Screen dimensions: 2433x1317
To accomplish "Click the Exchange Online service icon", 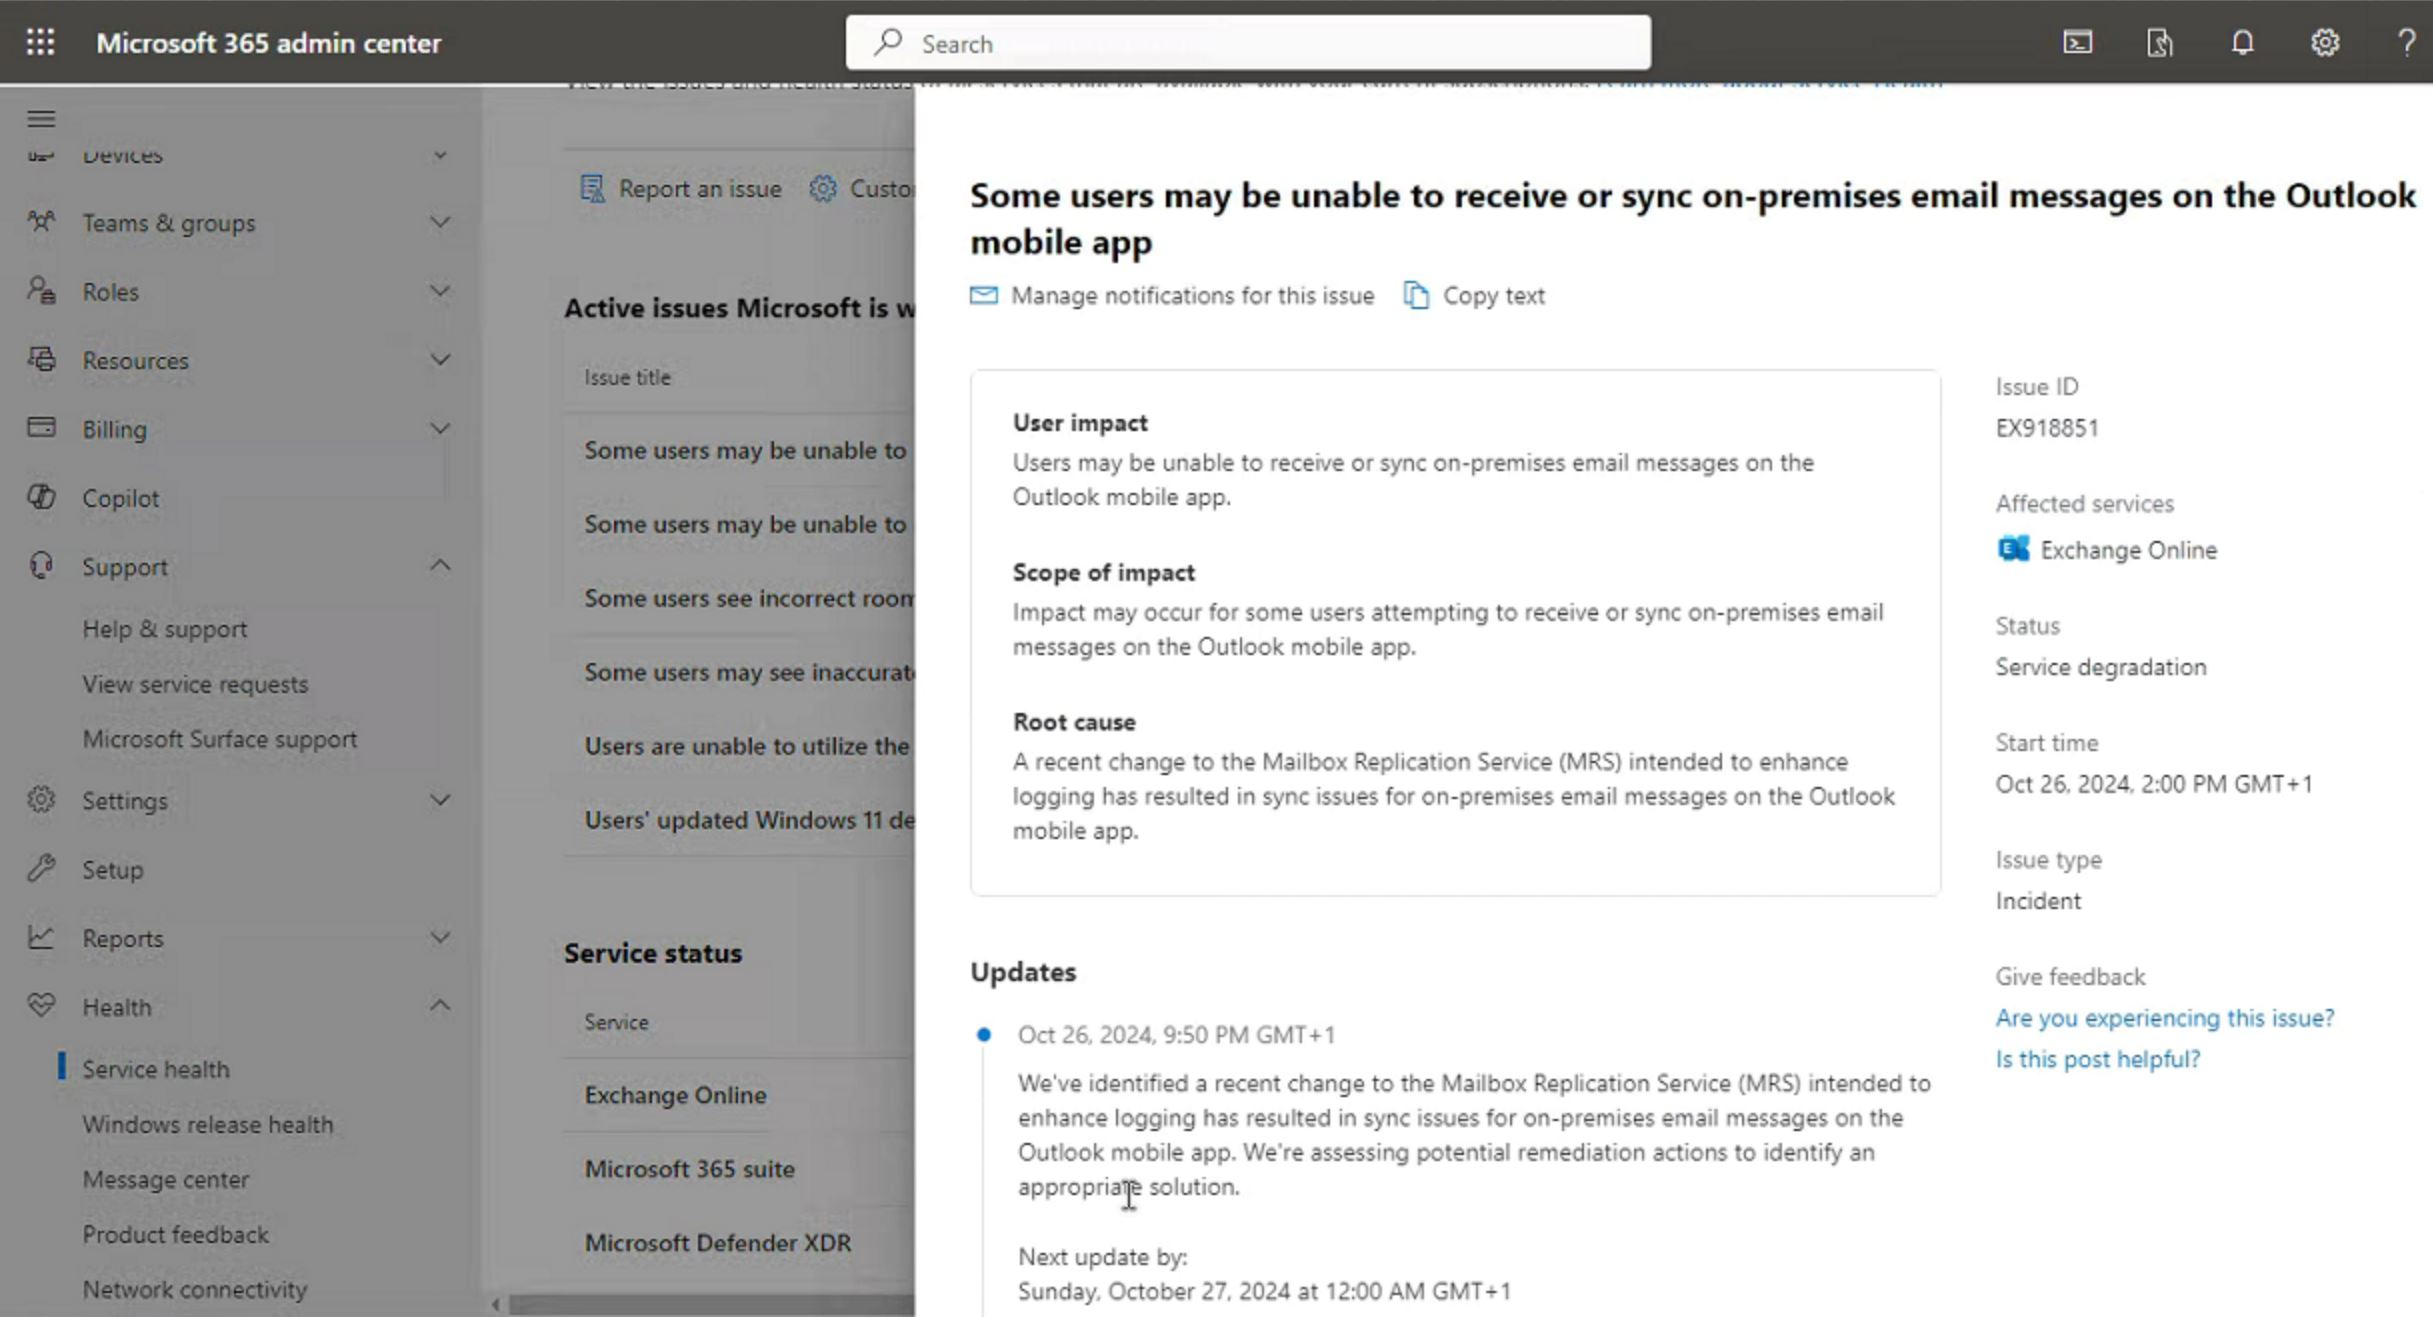I will coord(2013,549).
